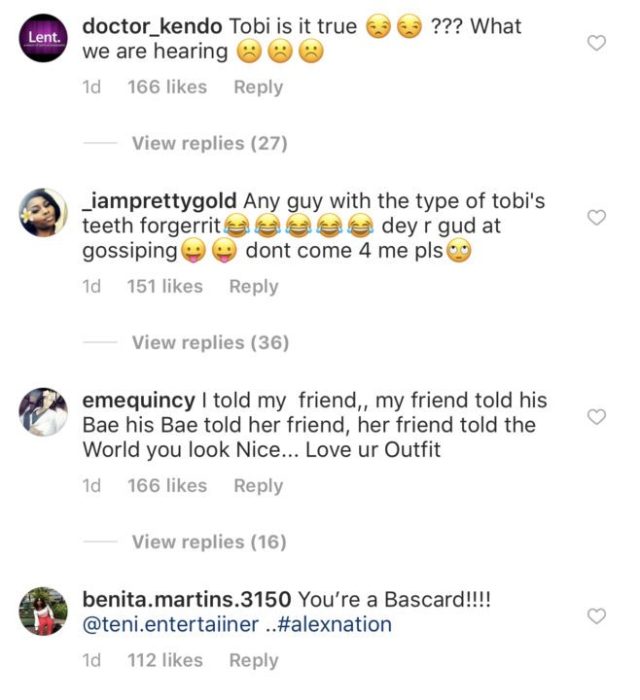Reply to _iamprettygold's comment
This screenshot has height=700, width=640.
[x=253, y=286]
